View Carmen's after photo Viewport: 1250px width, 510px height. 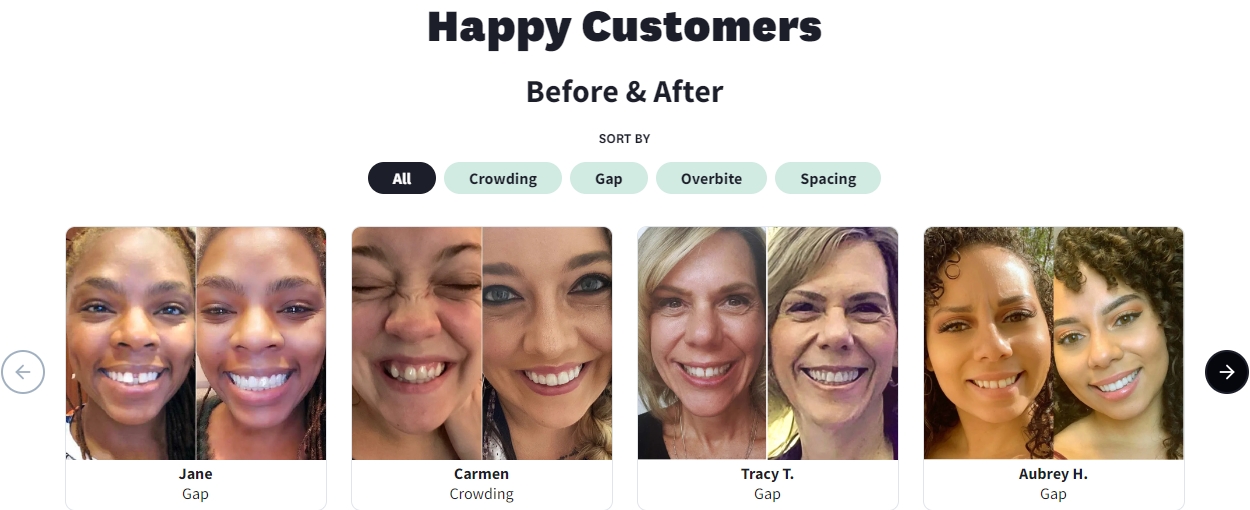(x=547, y=343)
